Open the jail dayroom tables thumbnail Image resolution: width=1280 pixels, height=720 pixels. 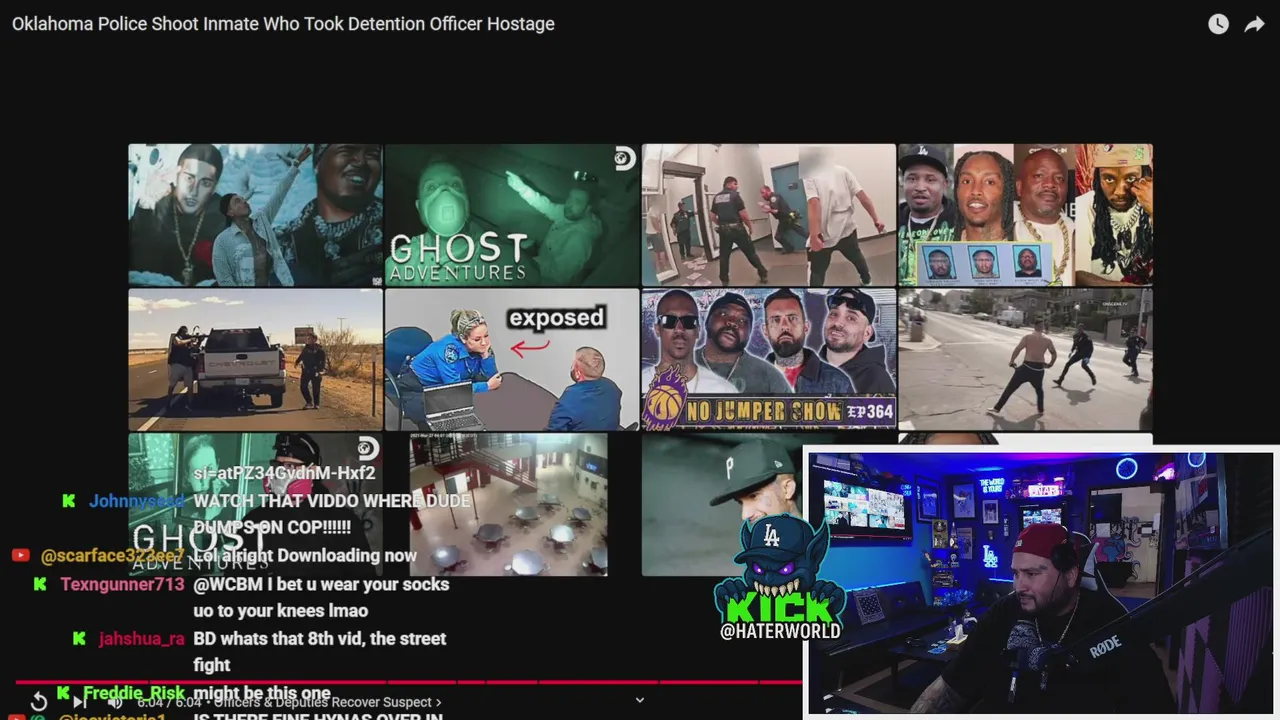tap(508, 504)
